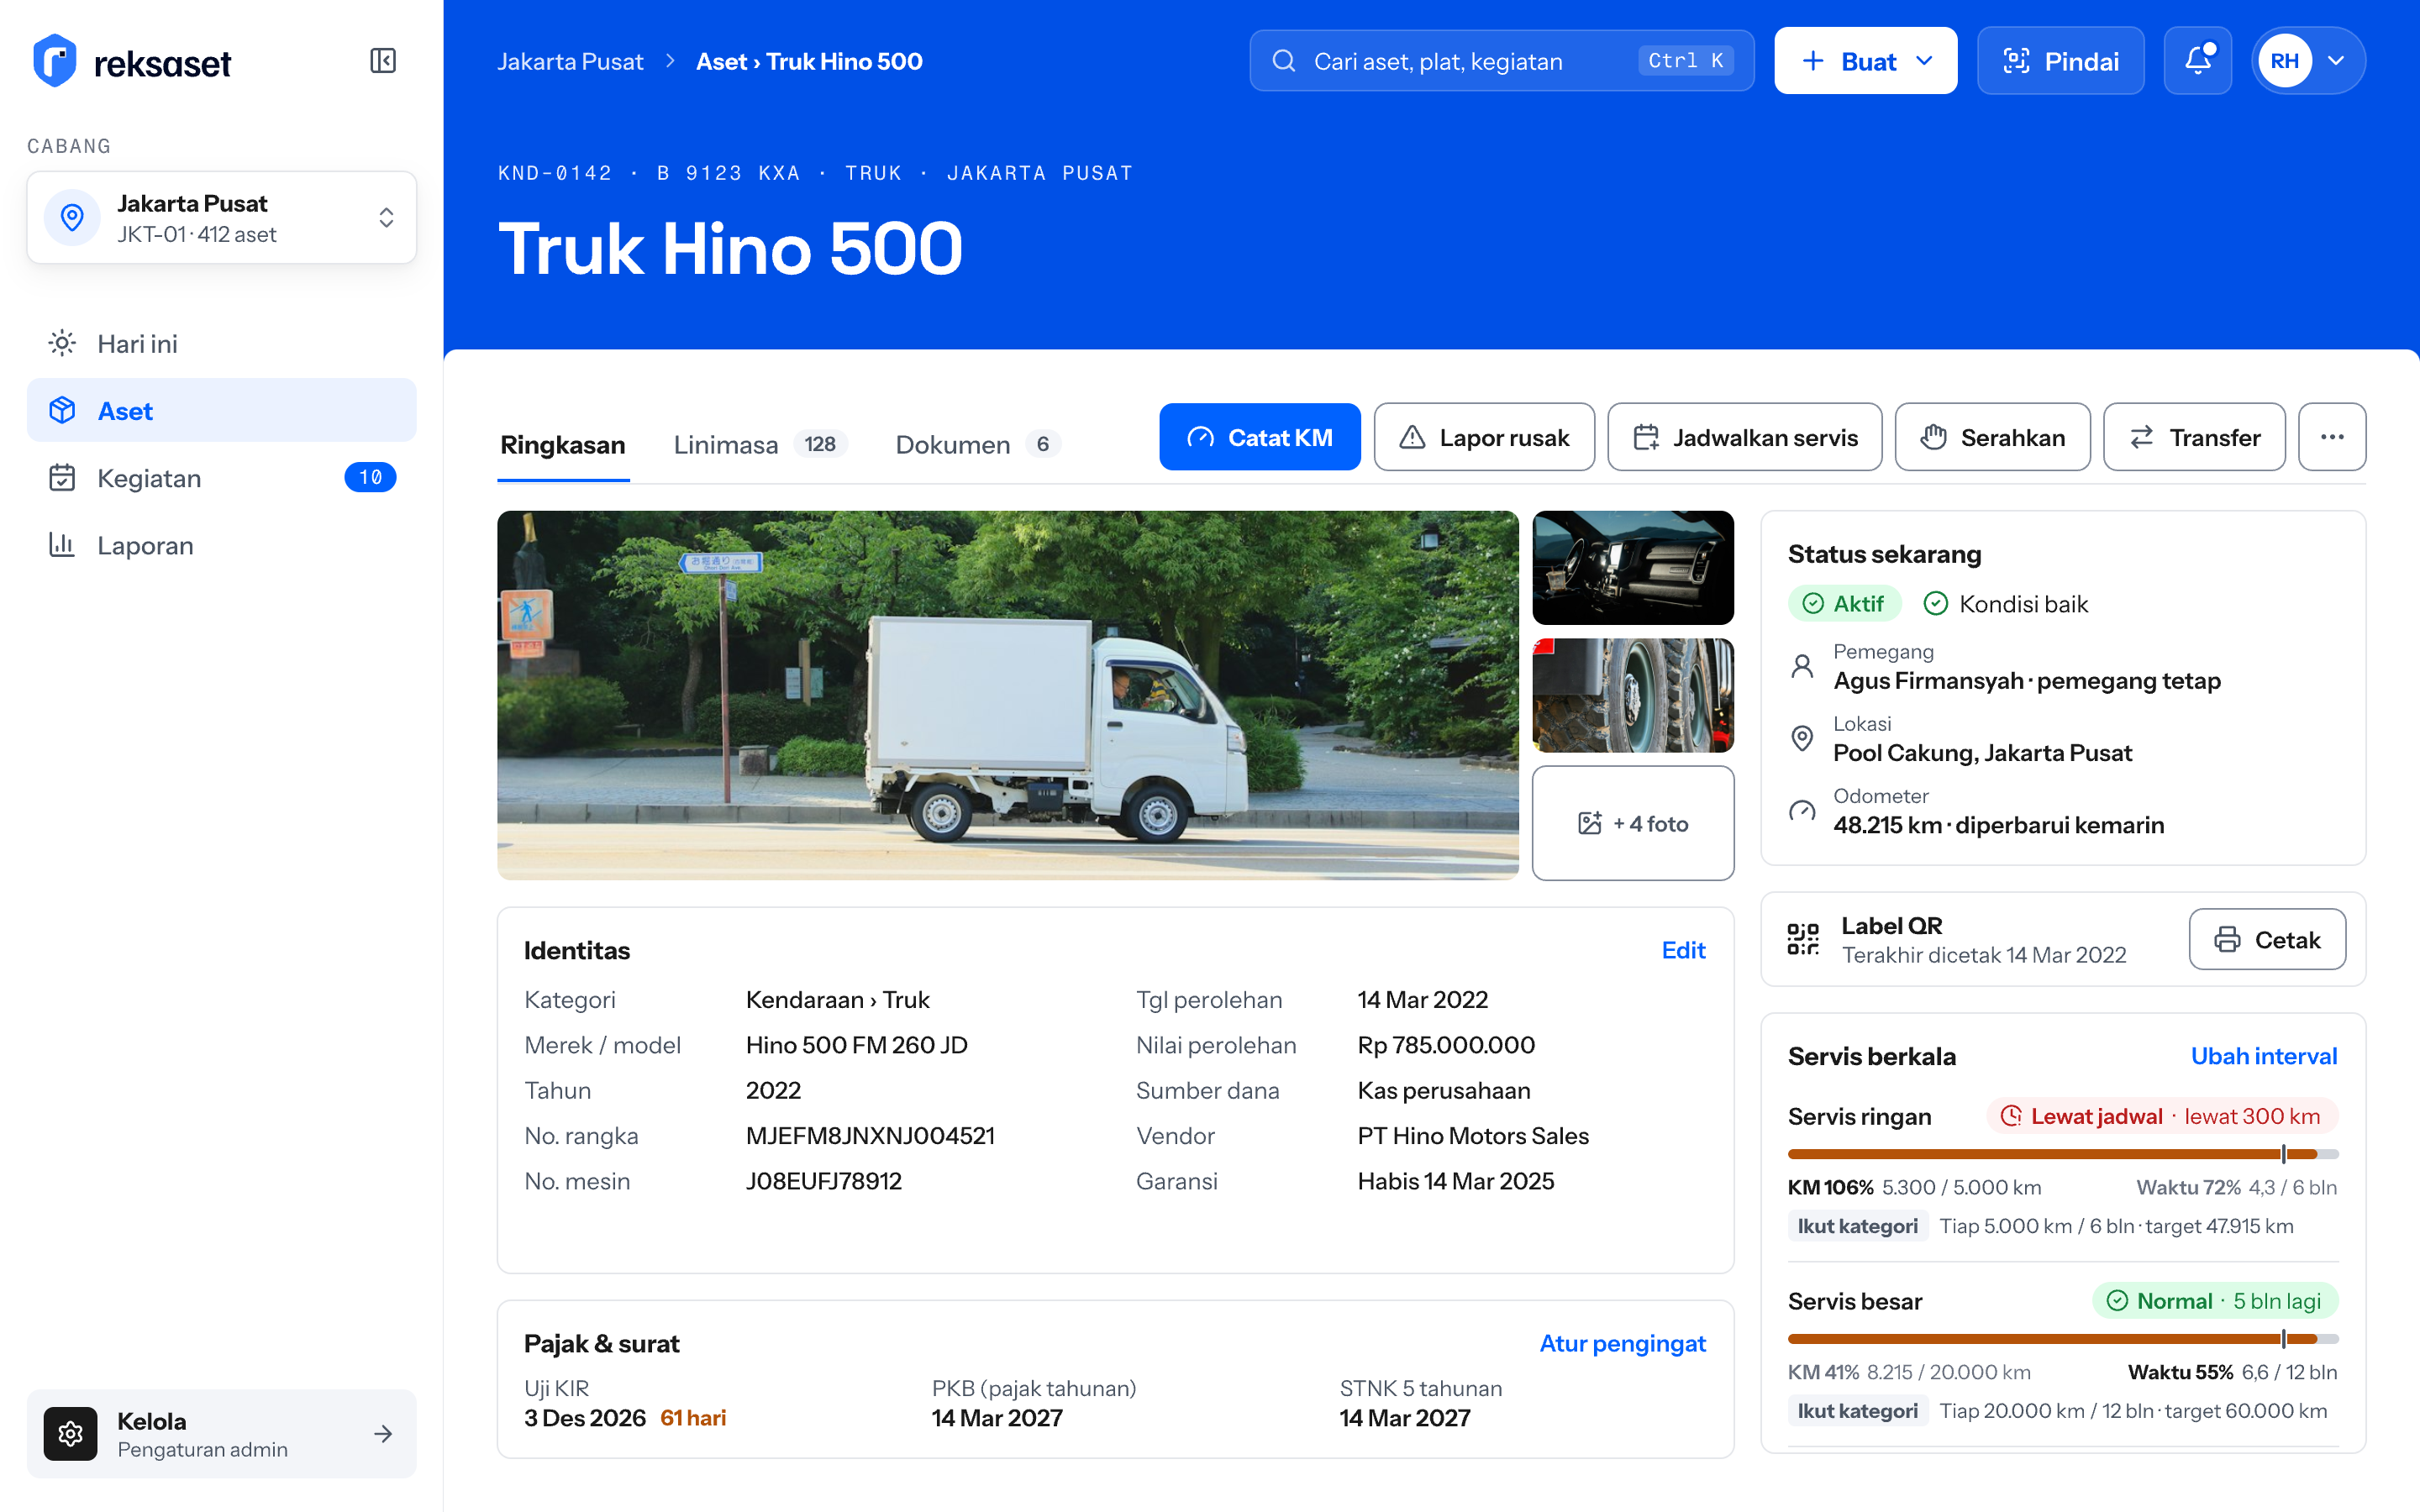This screenshot has width=2420, height=1512.
Task: Open Laporan in the sidebar
Action: [221, 545]
